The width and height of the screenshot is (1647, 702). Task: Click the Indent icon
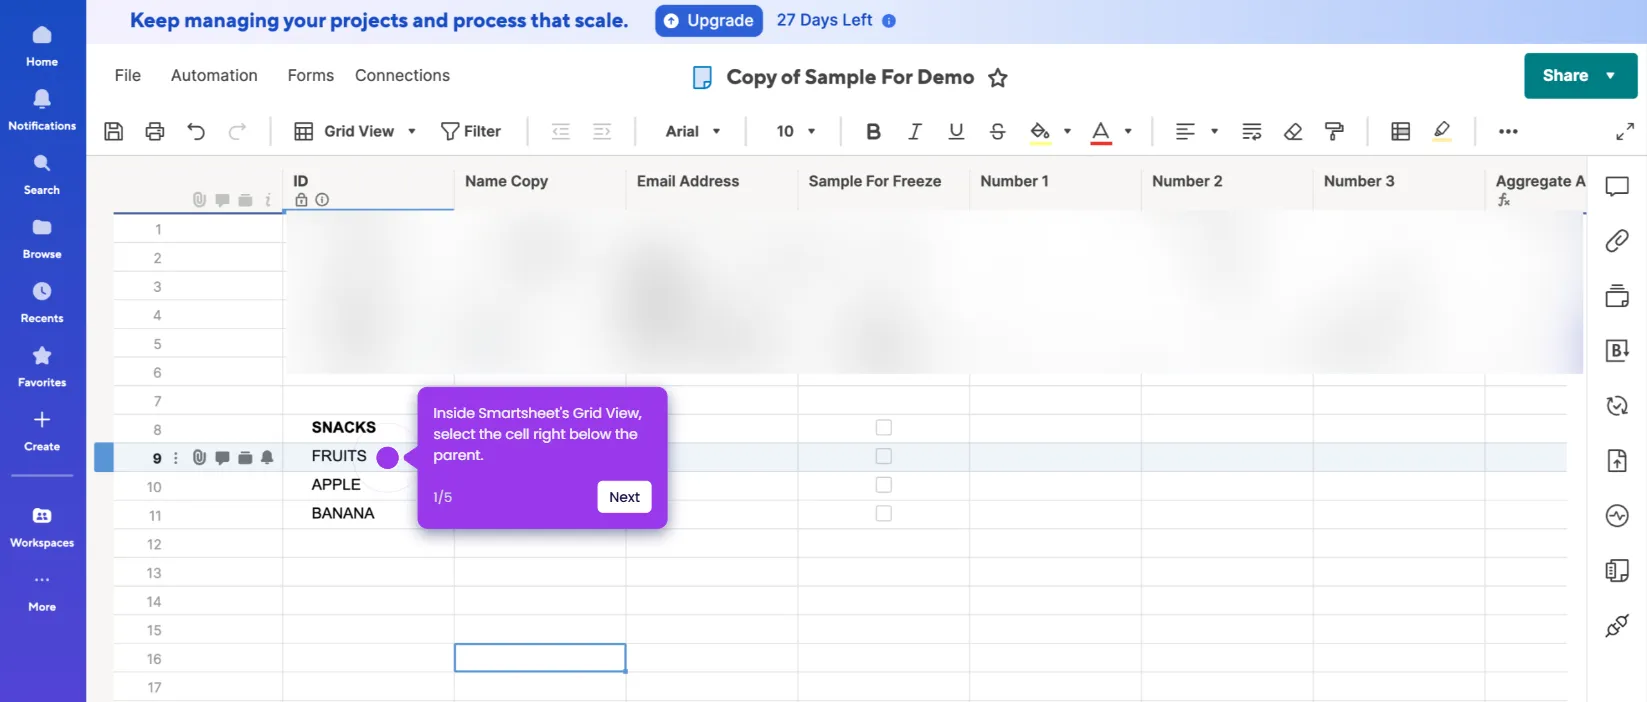(x=602, y=131)
